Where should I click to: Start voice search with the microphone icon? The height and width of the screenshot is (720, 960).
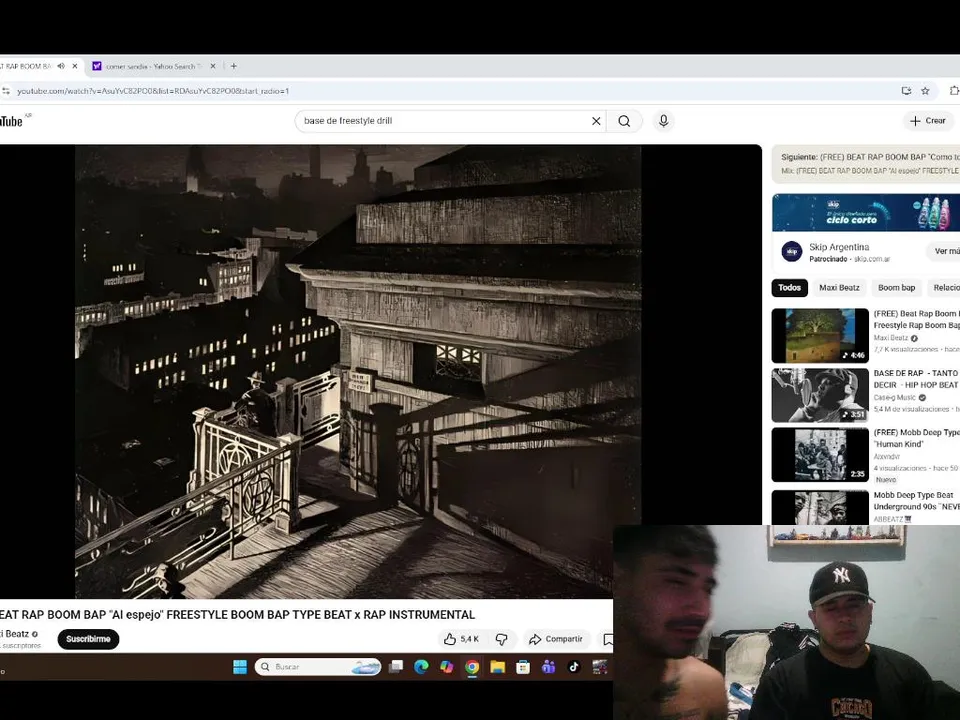point(663,121)
